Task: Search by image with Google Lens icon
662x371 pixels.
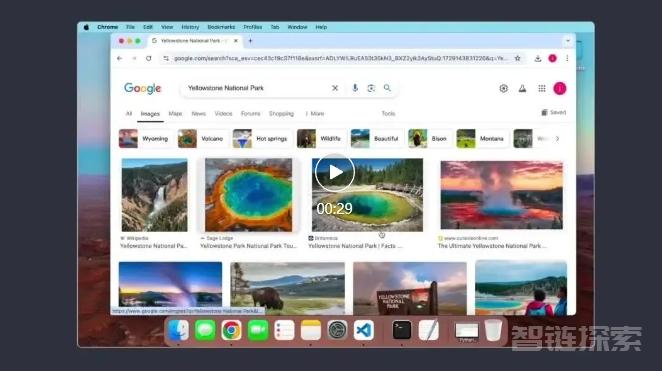Action: tap(371, 88)
